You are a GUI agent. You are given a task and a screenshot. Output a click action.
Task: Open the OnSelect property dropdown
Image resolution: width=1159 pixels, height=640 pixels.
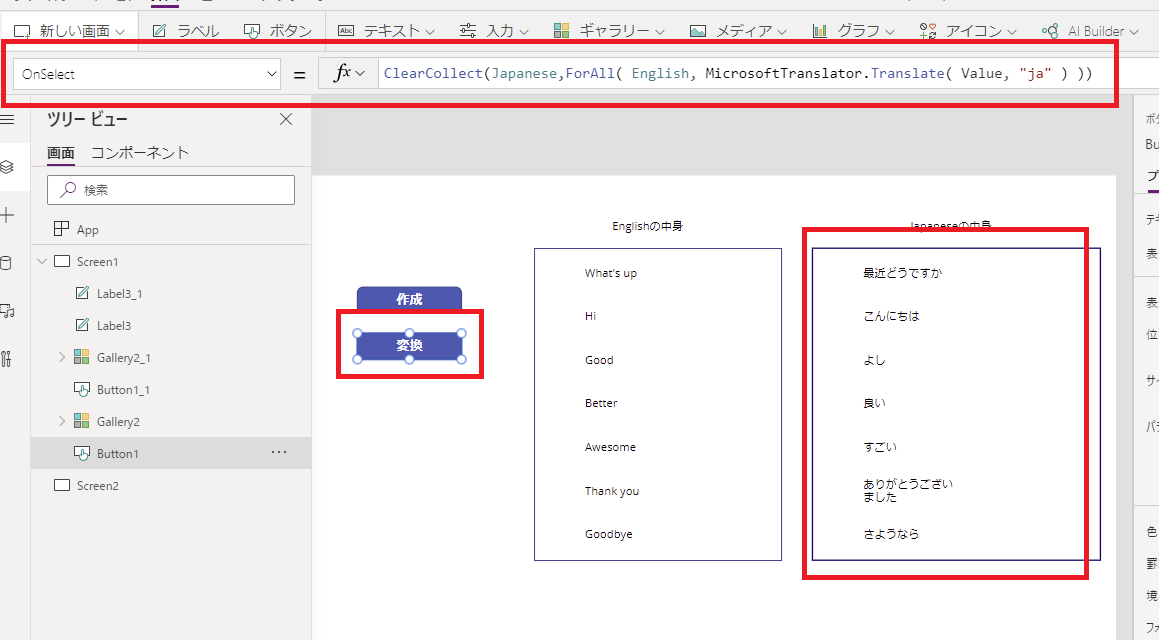(x=271, y=73)
